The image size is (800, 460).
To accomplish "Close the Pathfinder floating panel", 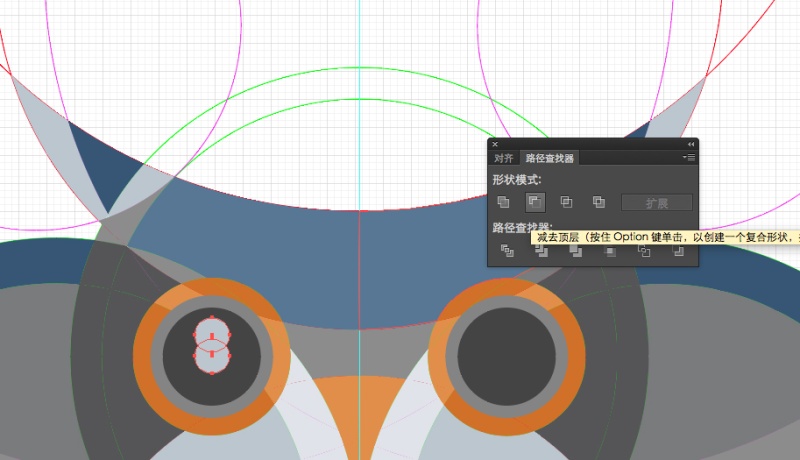I will click(x=495, y=144).
